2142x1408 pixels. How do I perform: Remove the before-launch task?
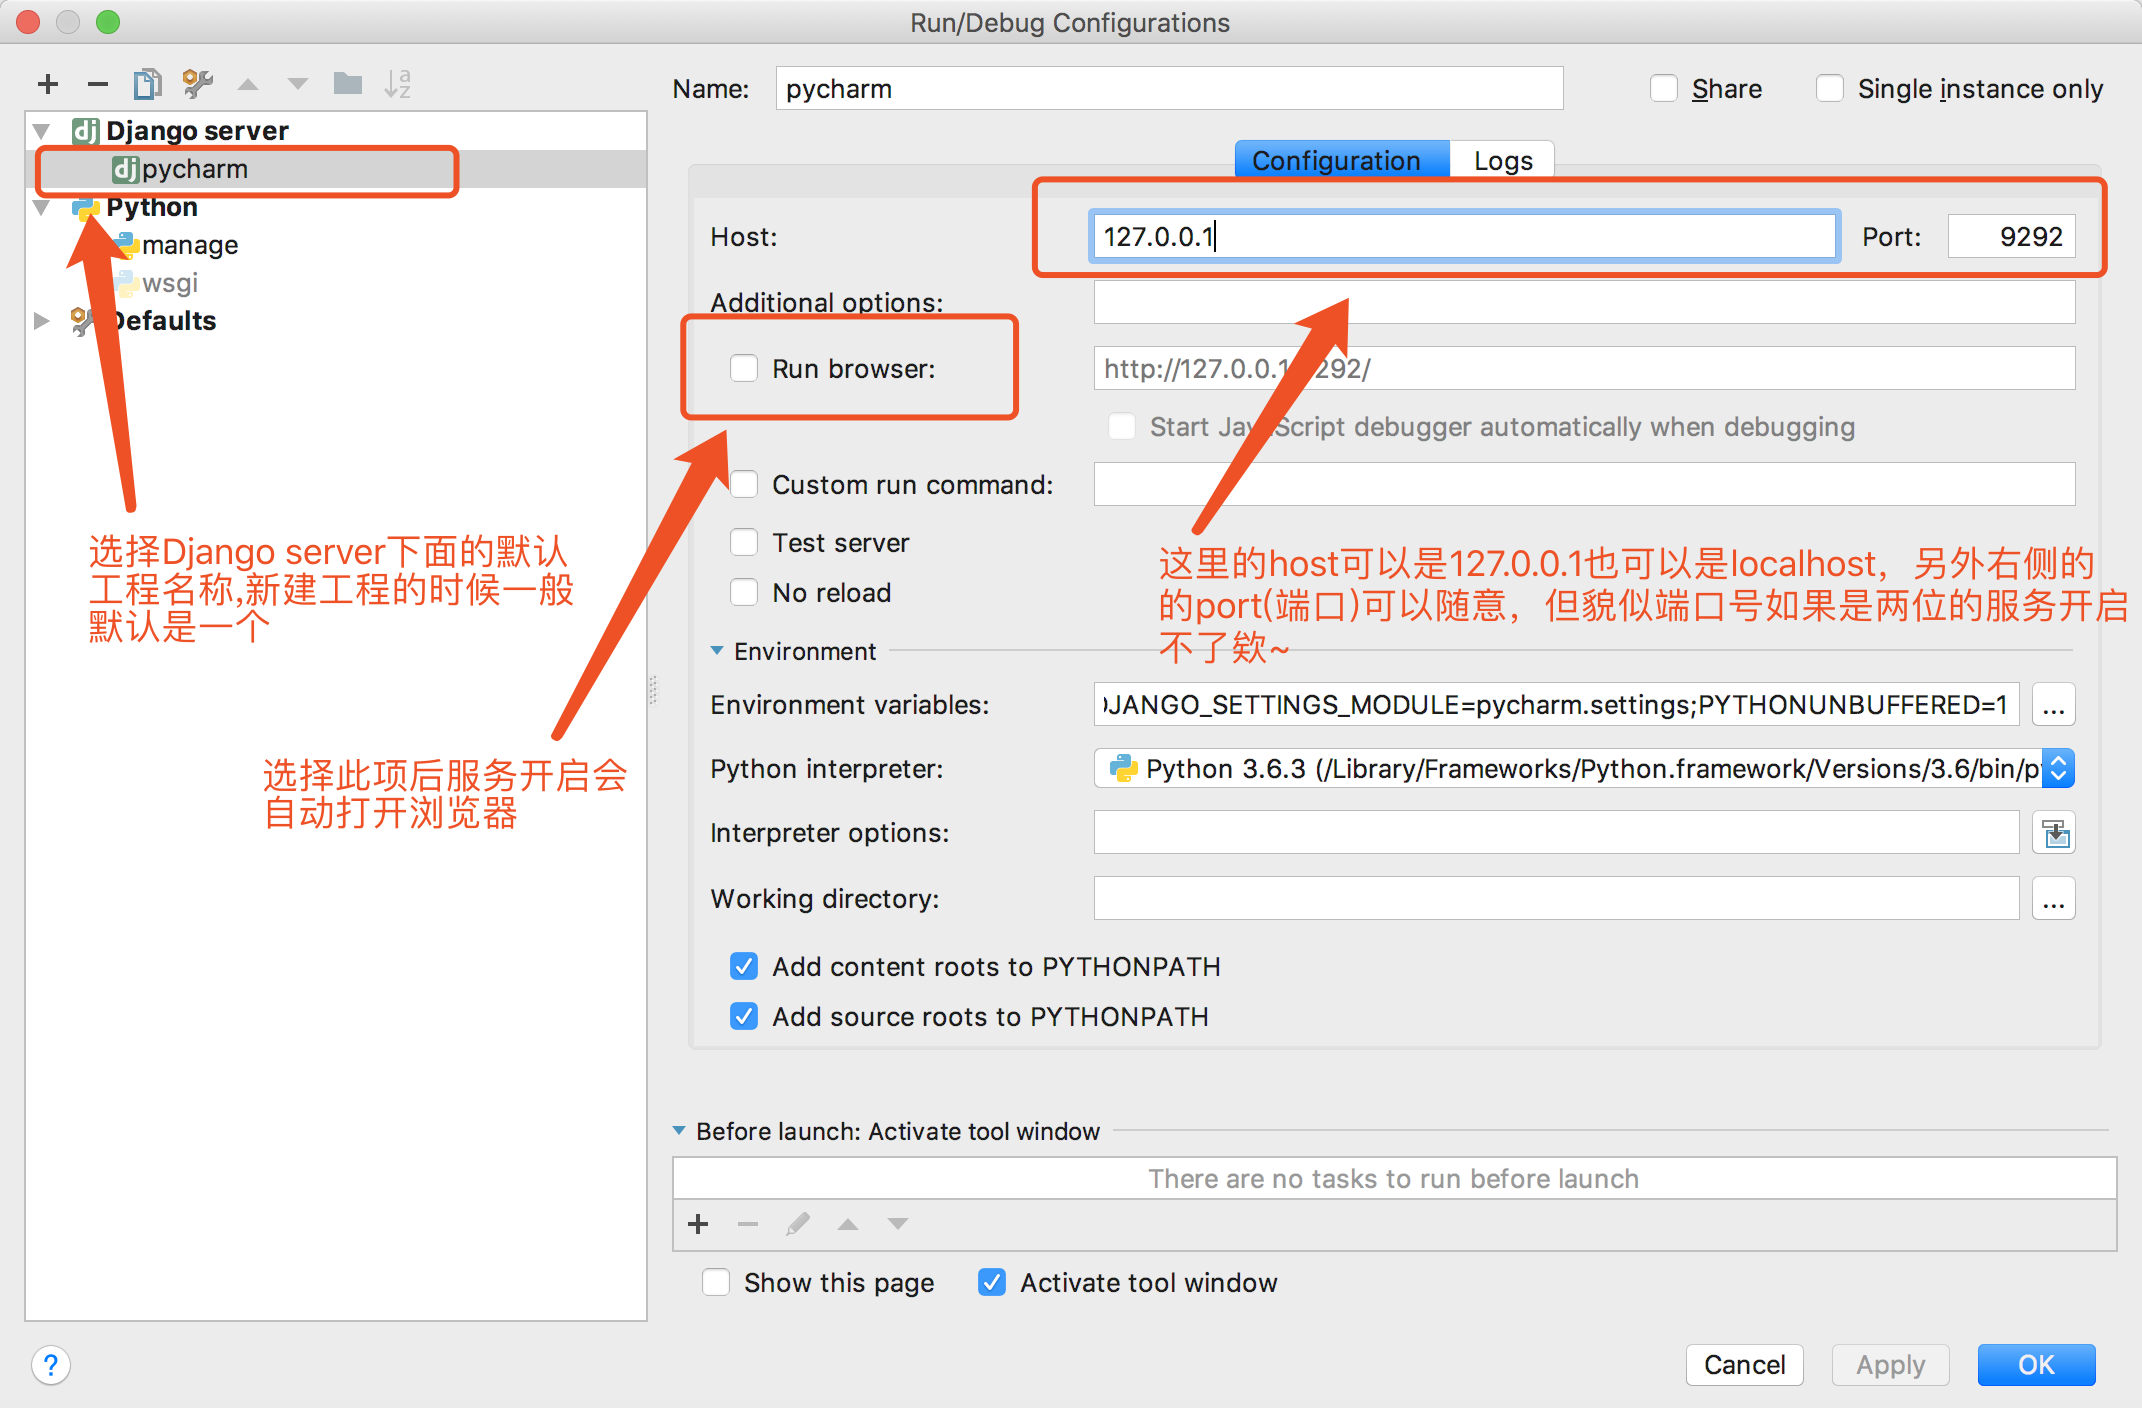748,1224
